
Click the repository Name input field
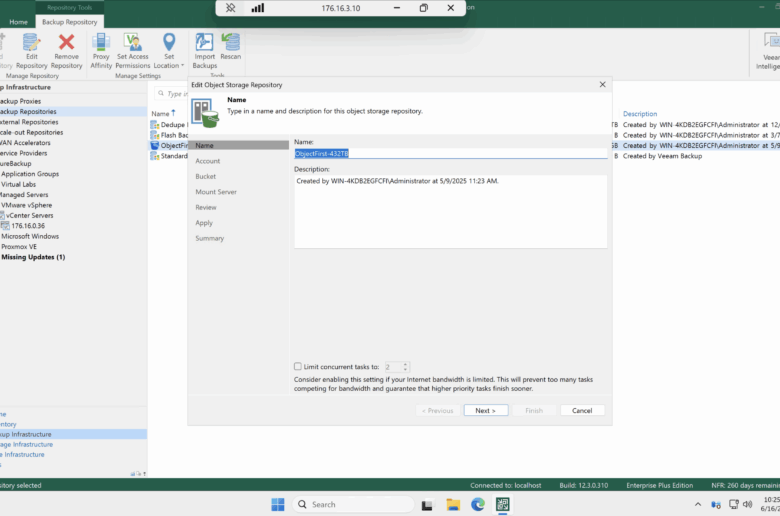pyautogui.click(x=450, y=154)
